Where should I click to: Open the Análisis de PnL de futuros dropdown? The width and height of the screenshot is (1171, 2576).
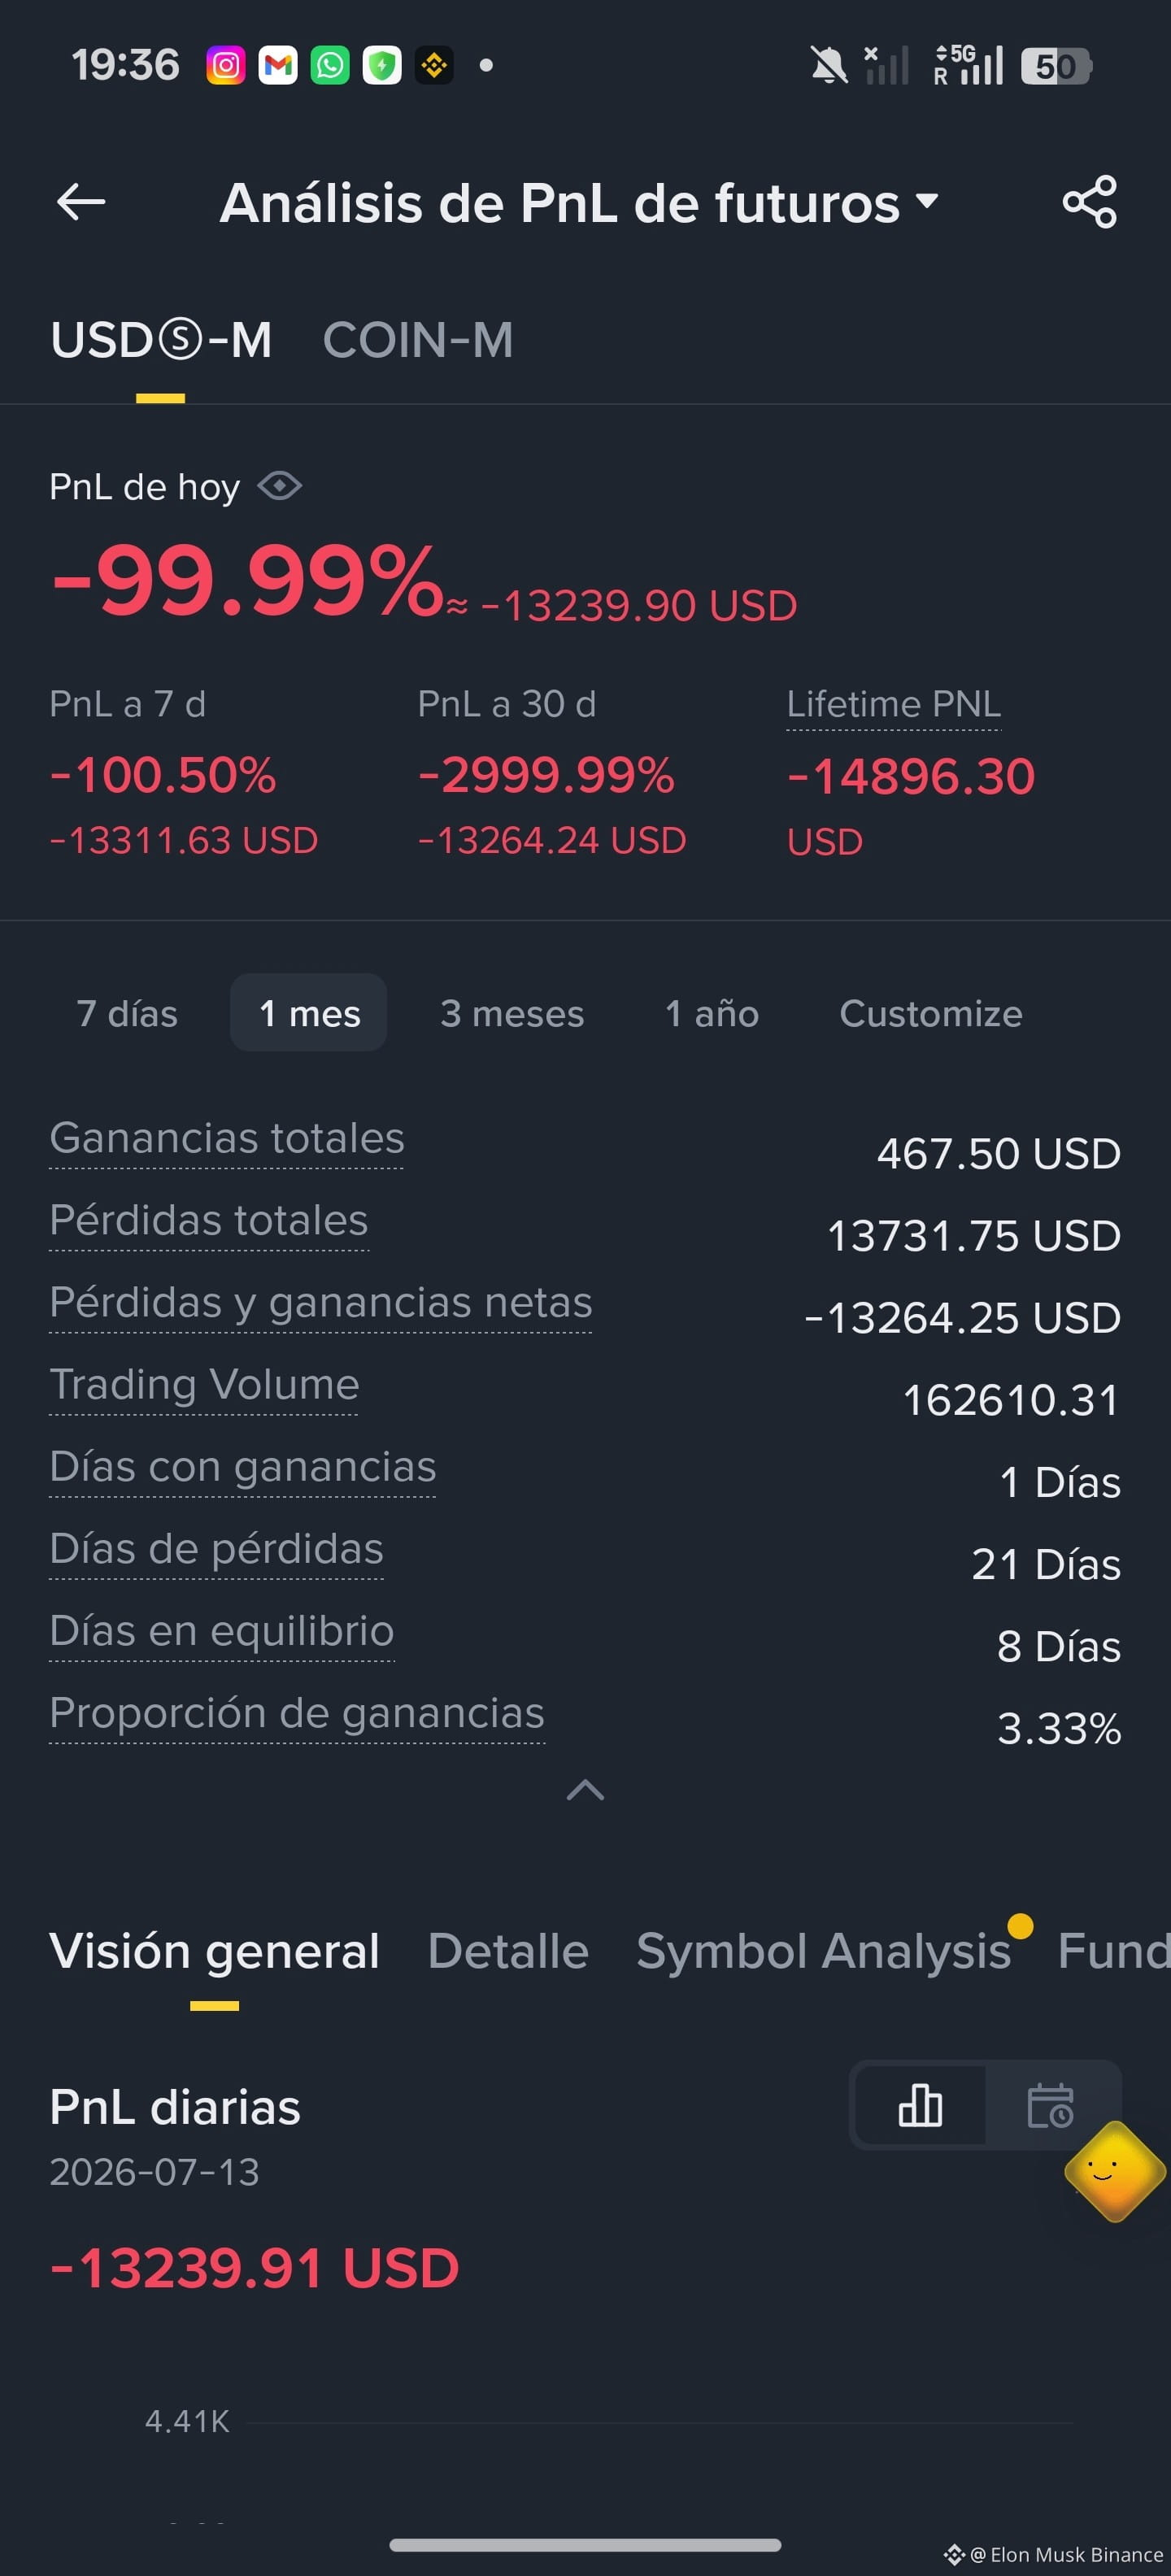point(579,203)
